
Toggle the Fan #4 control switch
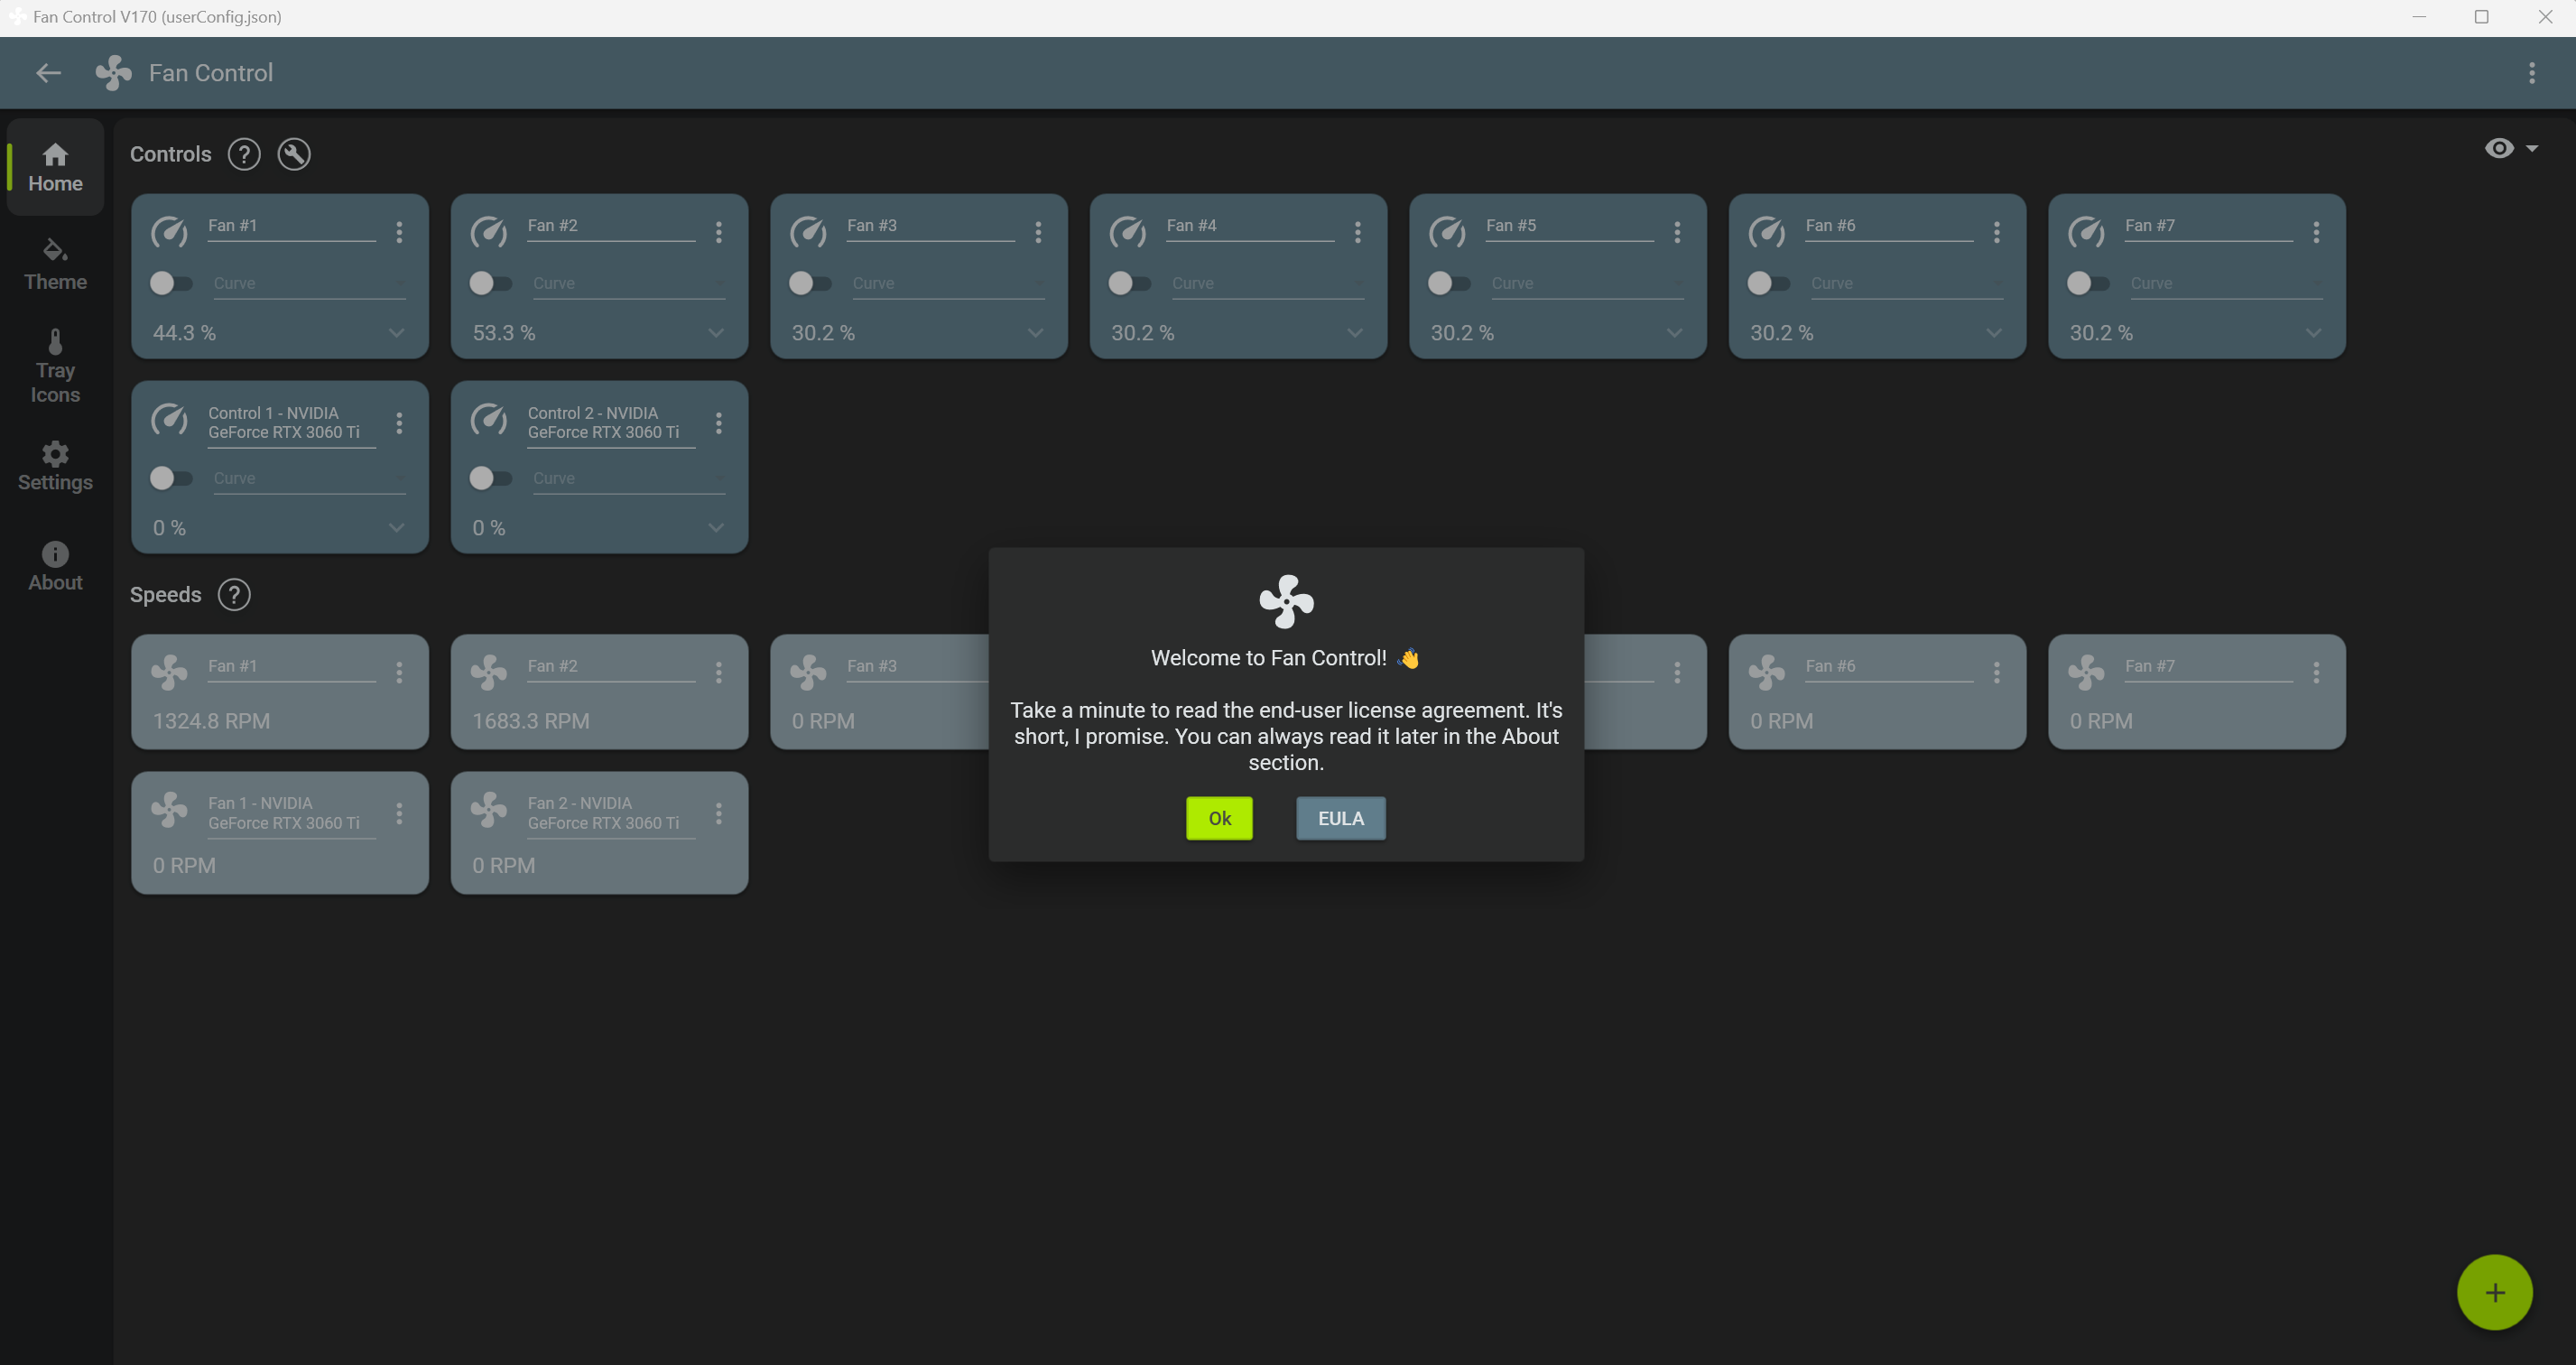[1128, 283]
